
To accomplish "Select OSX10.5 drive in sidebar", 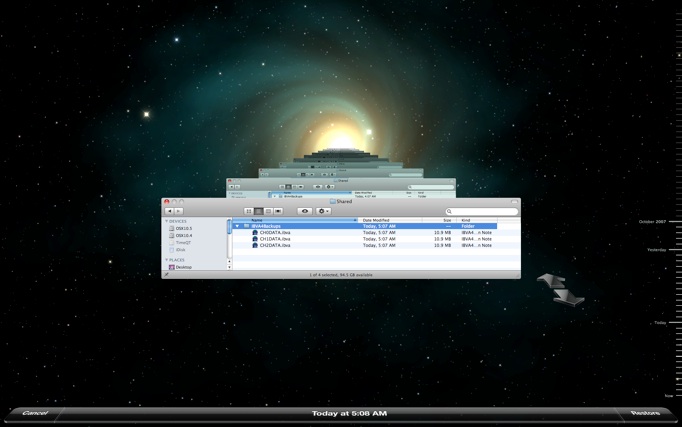I will click(181, 228).
